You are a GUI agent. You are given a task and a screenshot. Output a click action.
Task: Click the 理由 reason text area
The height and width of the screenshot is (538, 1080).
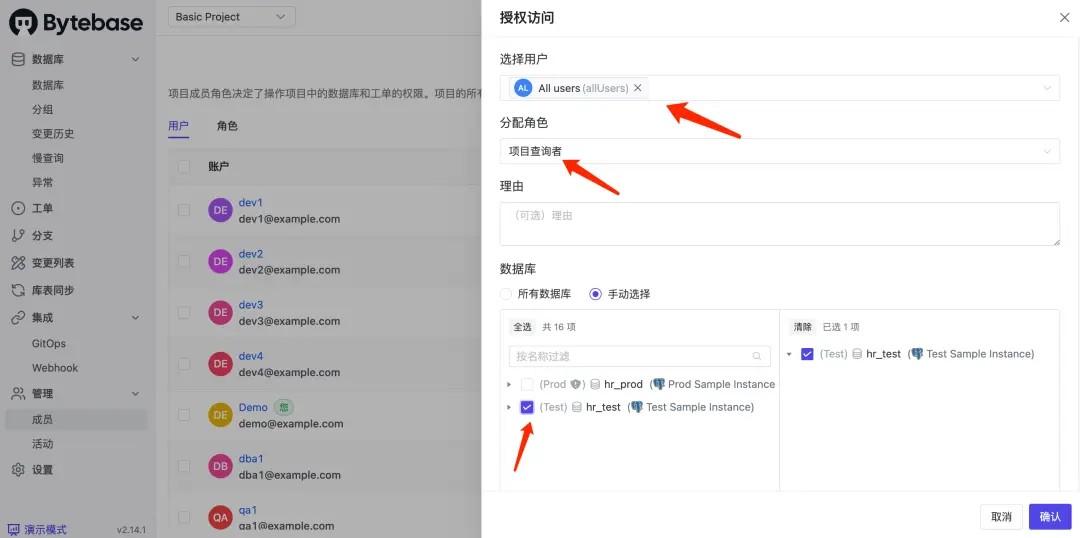pos(780,224)
